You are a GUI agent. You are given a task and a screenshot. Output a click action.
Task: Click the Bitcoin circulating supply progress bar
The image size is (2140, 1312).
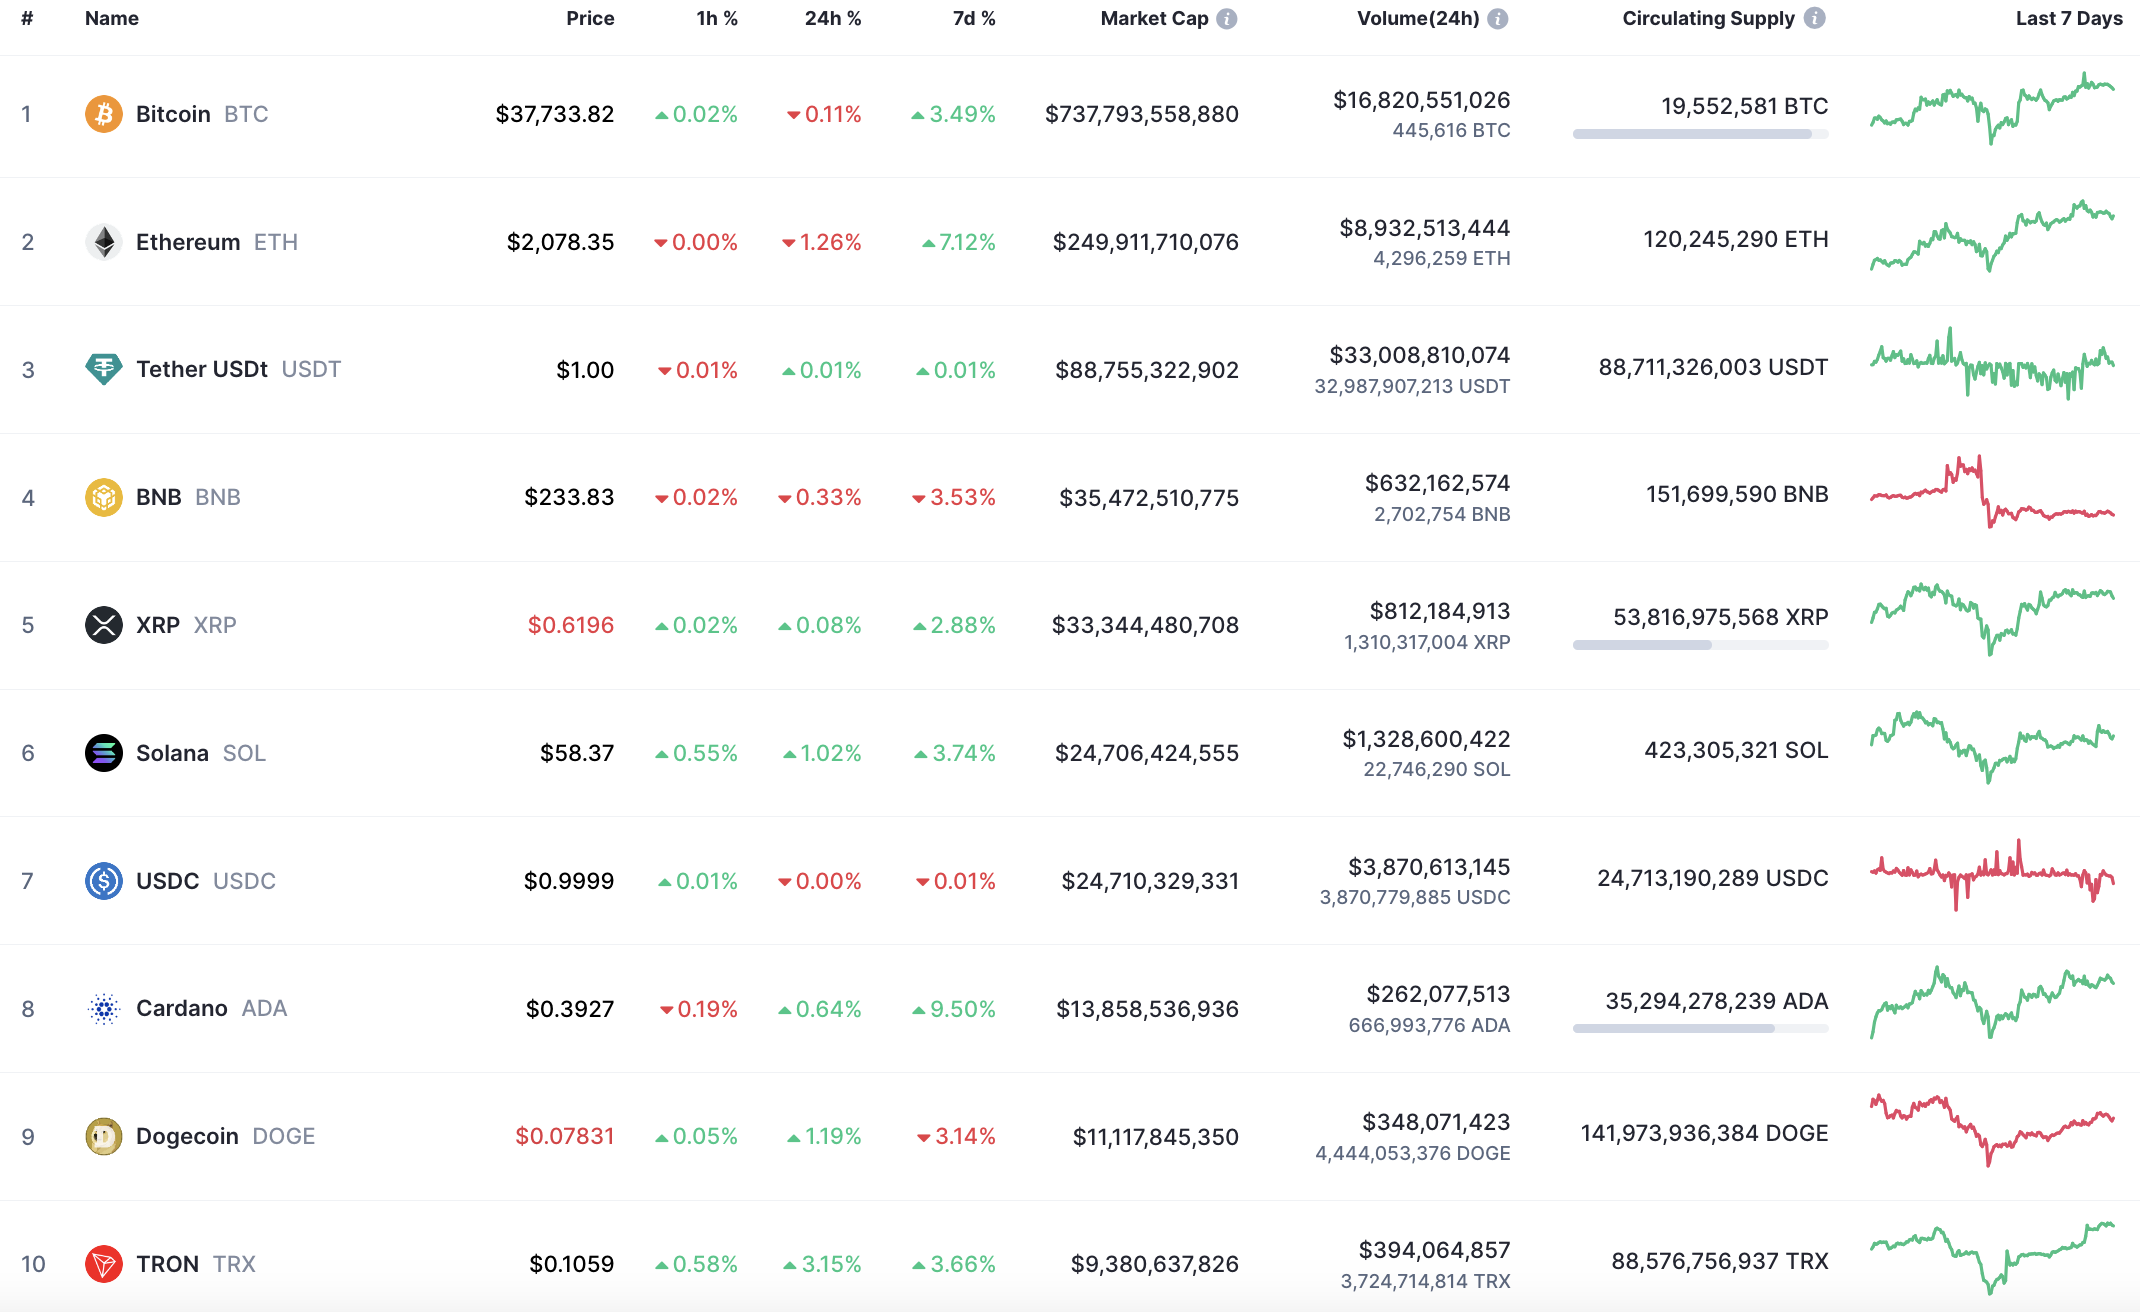1700,134
